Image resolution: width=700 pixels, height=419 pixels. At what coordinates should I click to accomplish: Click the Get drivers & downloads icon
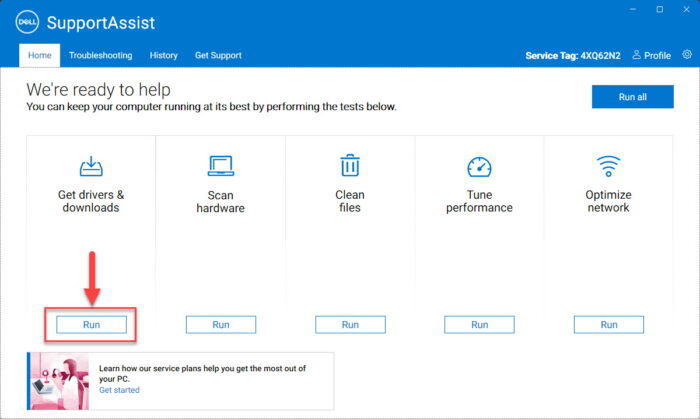tap(91, 166)
